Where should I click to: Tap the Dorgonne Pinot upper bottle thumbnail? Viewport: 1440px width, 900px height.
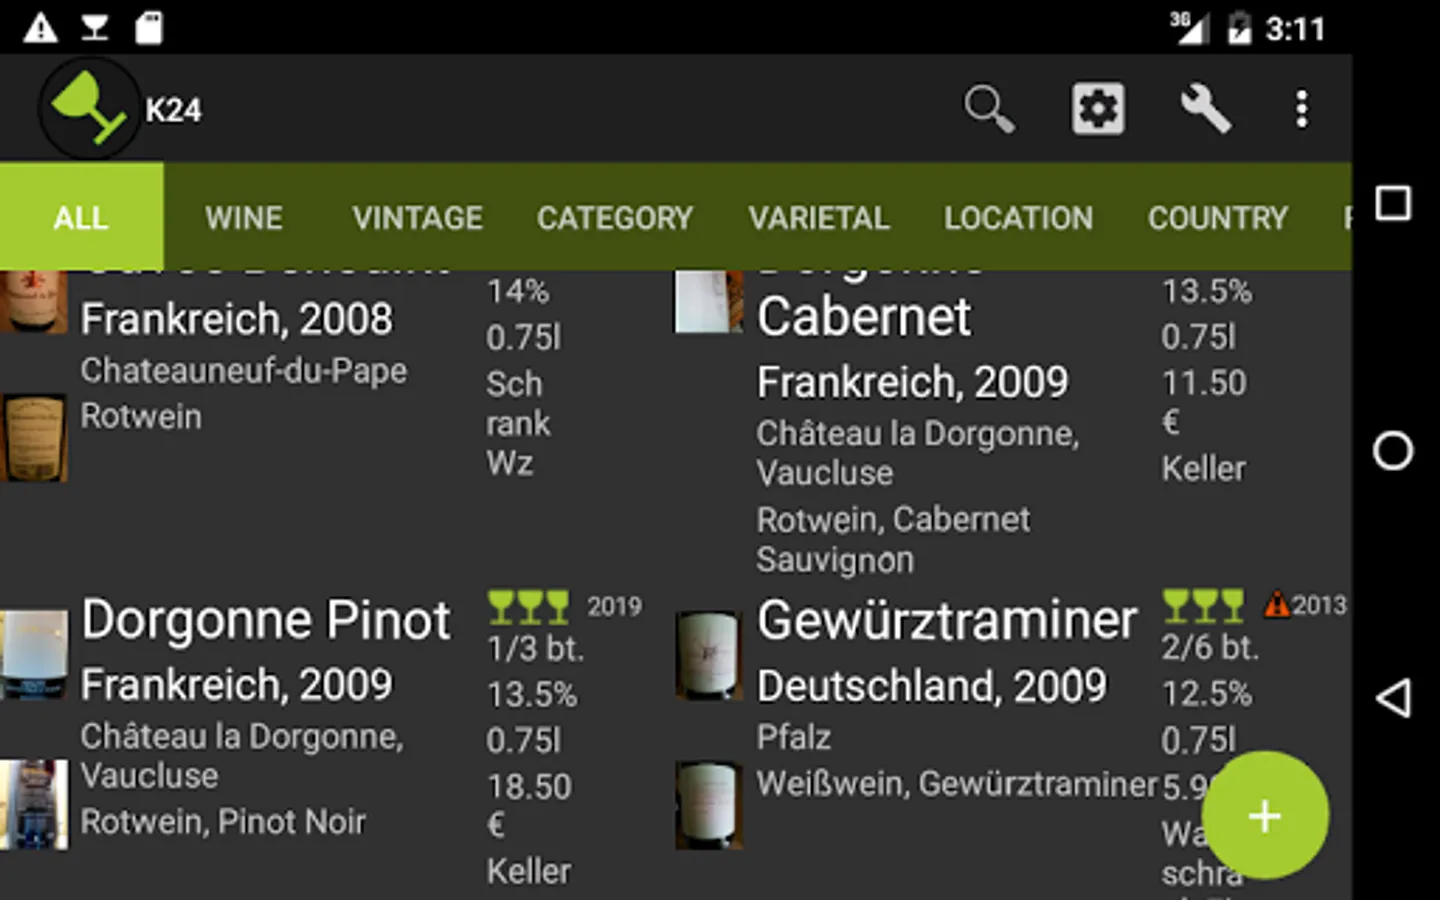pyautogui.click(x=34, y=654)
